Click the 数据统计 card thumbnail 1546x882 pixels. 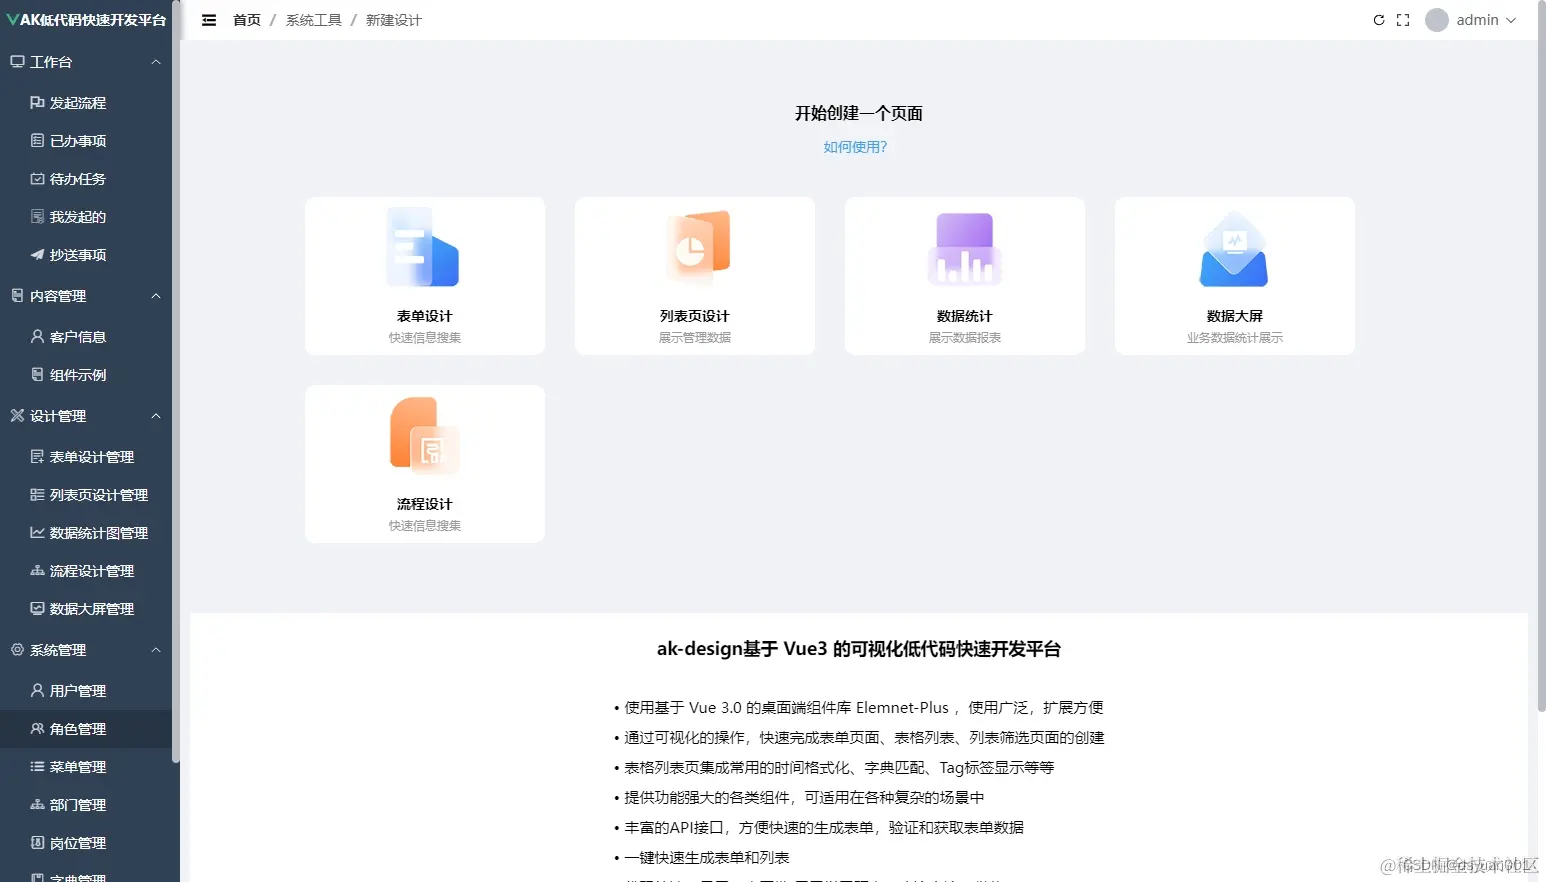[x=963, y=247]
